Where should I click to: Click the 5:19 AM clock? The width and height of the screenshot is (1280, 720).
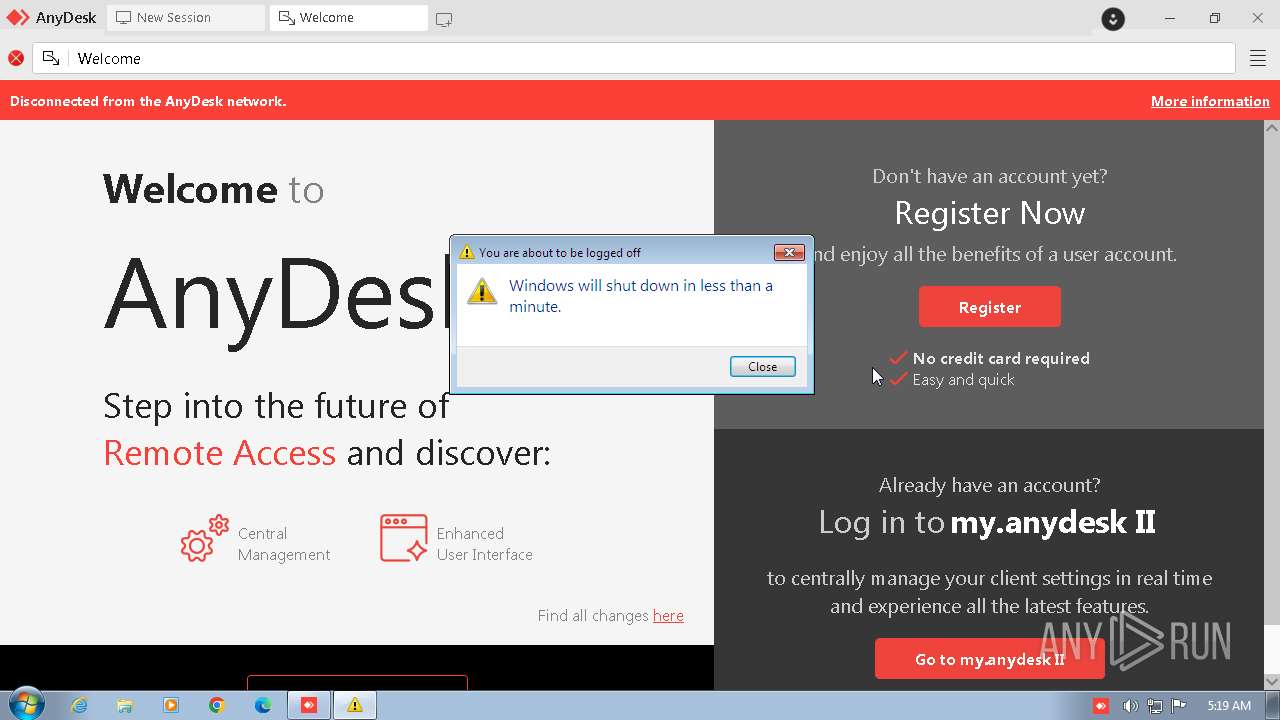pos(1229,706)
